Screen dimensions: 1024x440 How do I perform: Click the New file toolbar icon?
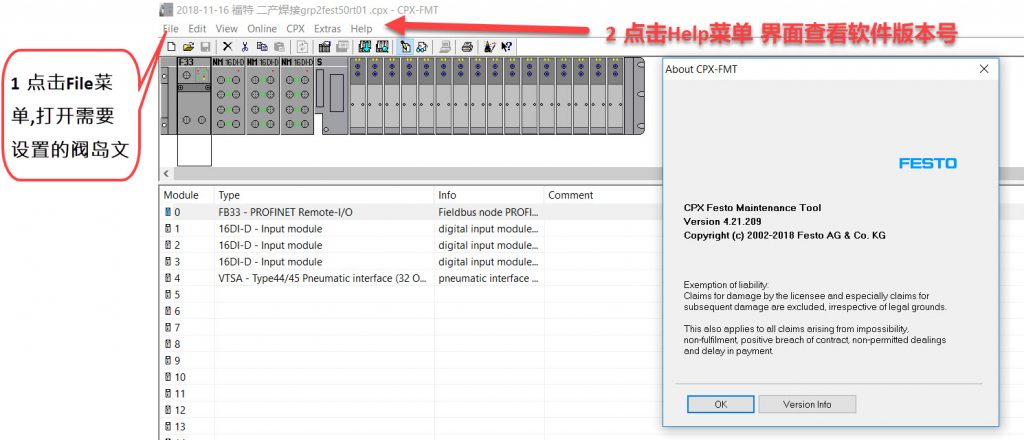pyautogui.click(x=171, y=46)
